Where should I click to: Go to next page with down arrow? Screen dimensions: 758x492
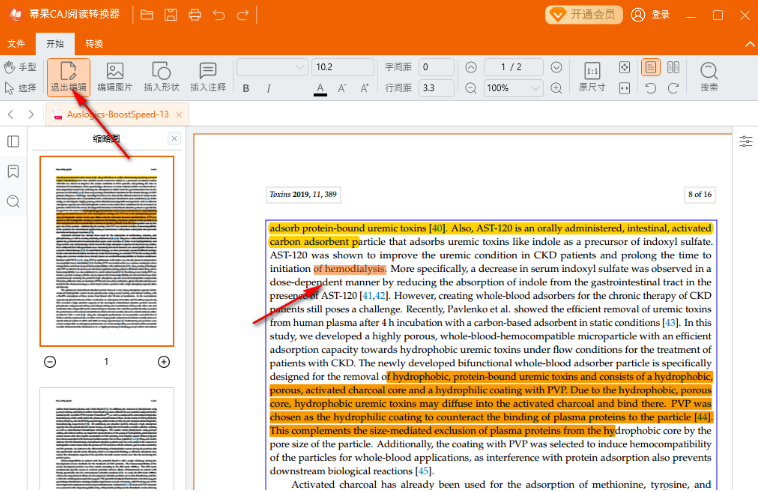coord(556,67)
